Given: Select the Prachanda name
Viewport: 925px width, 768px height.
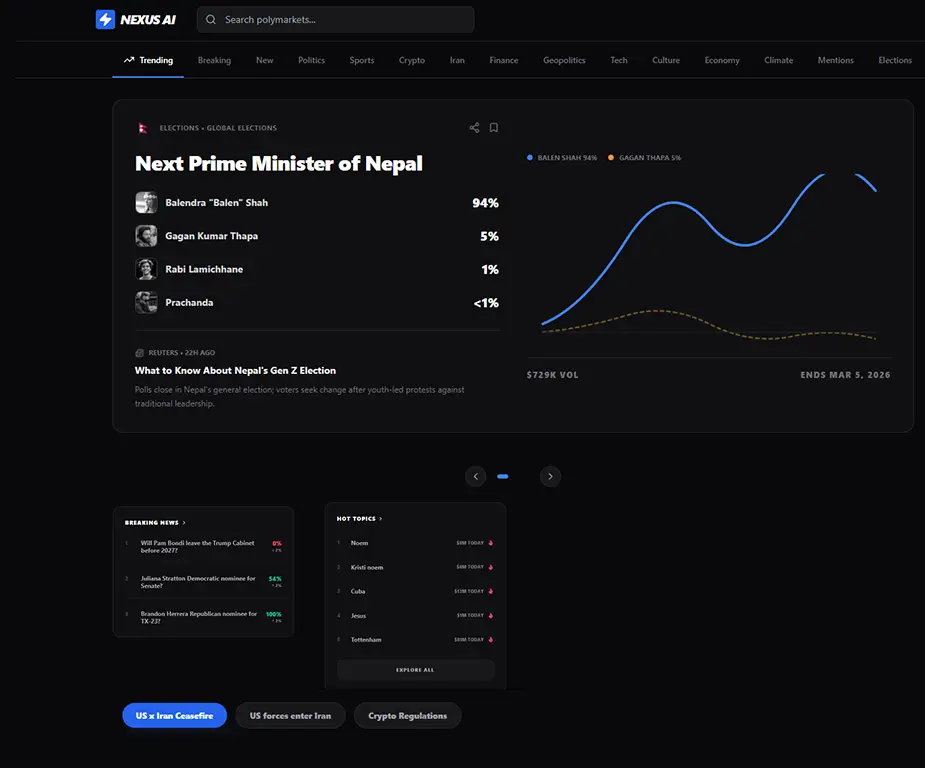Looking at the screenshot, I should [189, 303].
